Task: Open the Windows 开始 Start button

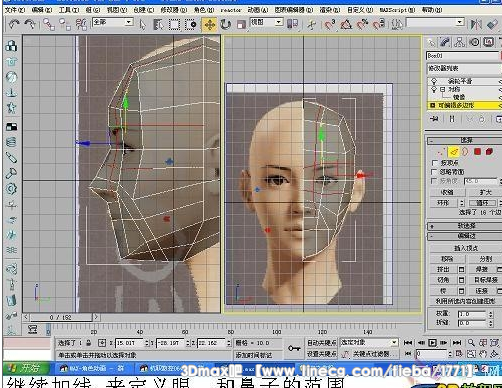Action: click(26, 369)
